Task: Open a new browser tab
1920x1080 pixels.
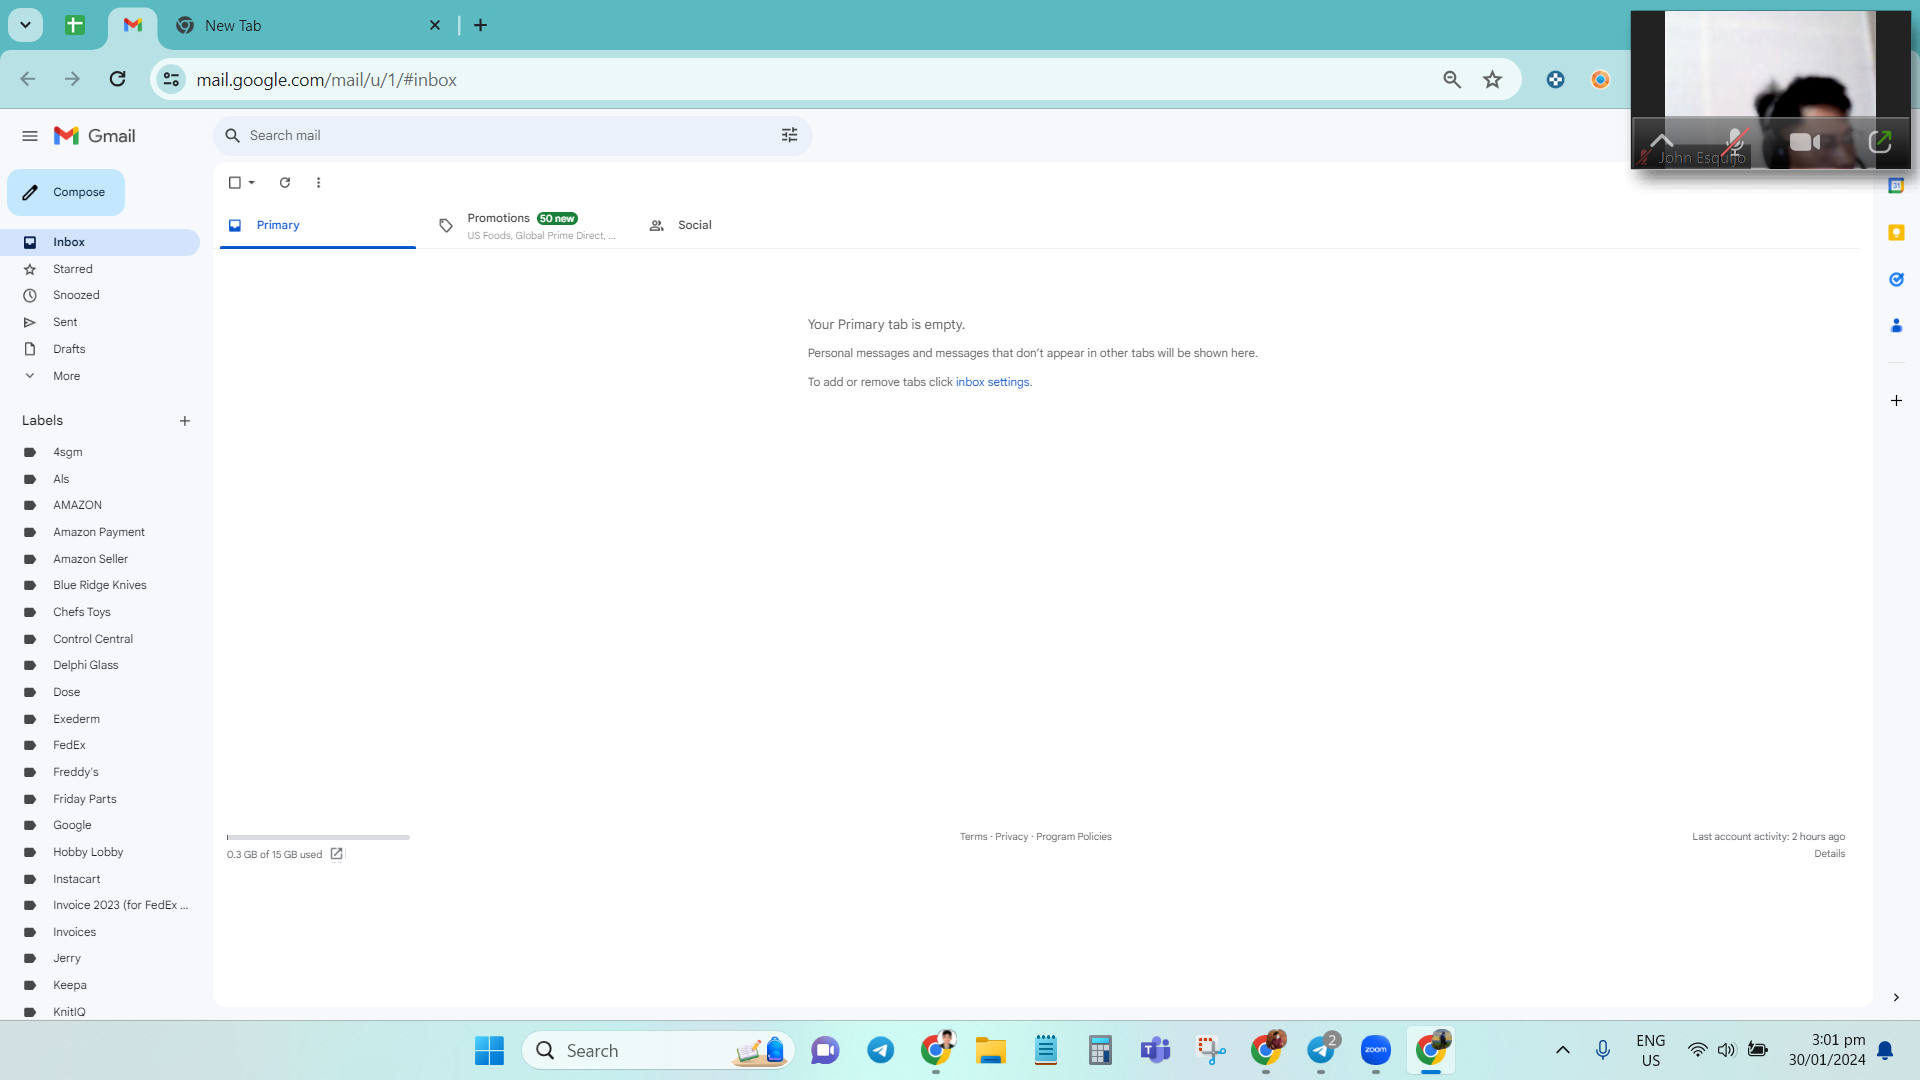Action: [480, 25]
